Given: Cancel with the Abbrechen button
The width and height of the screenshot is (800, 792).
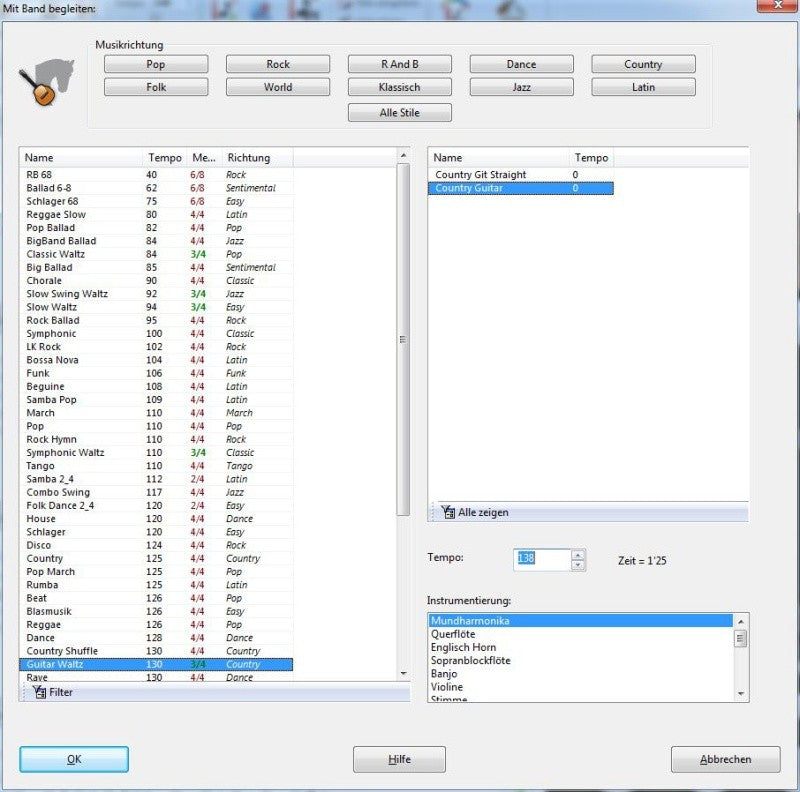Looking at the screenshot, I should click(x=726, y=759).
